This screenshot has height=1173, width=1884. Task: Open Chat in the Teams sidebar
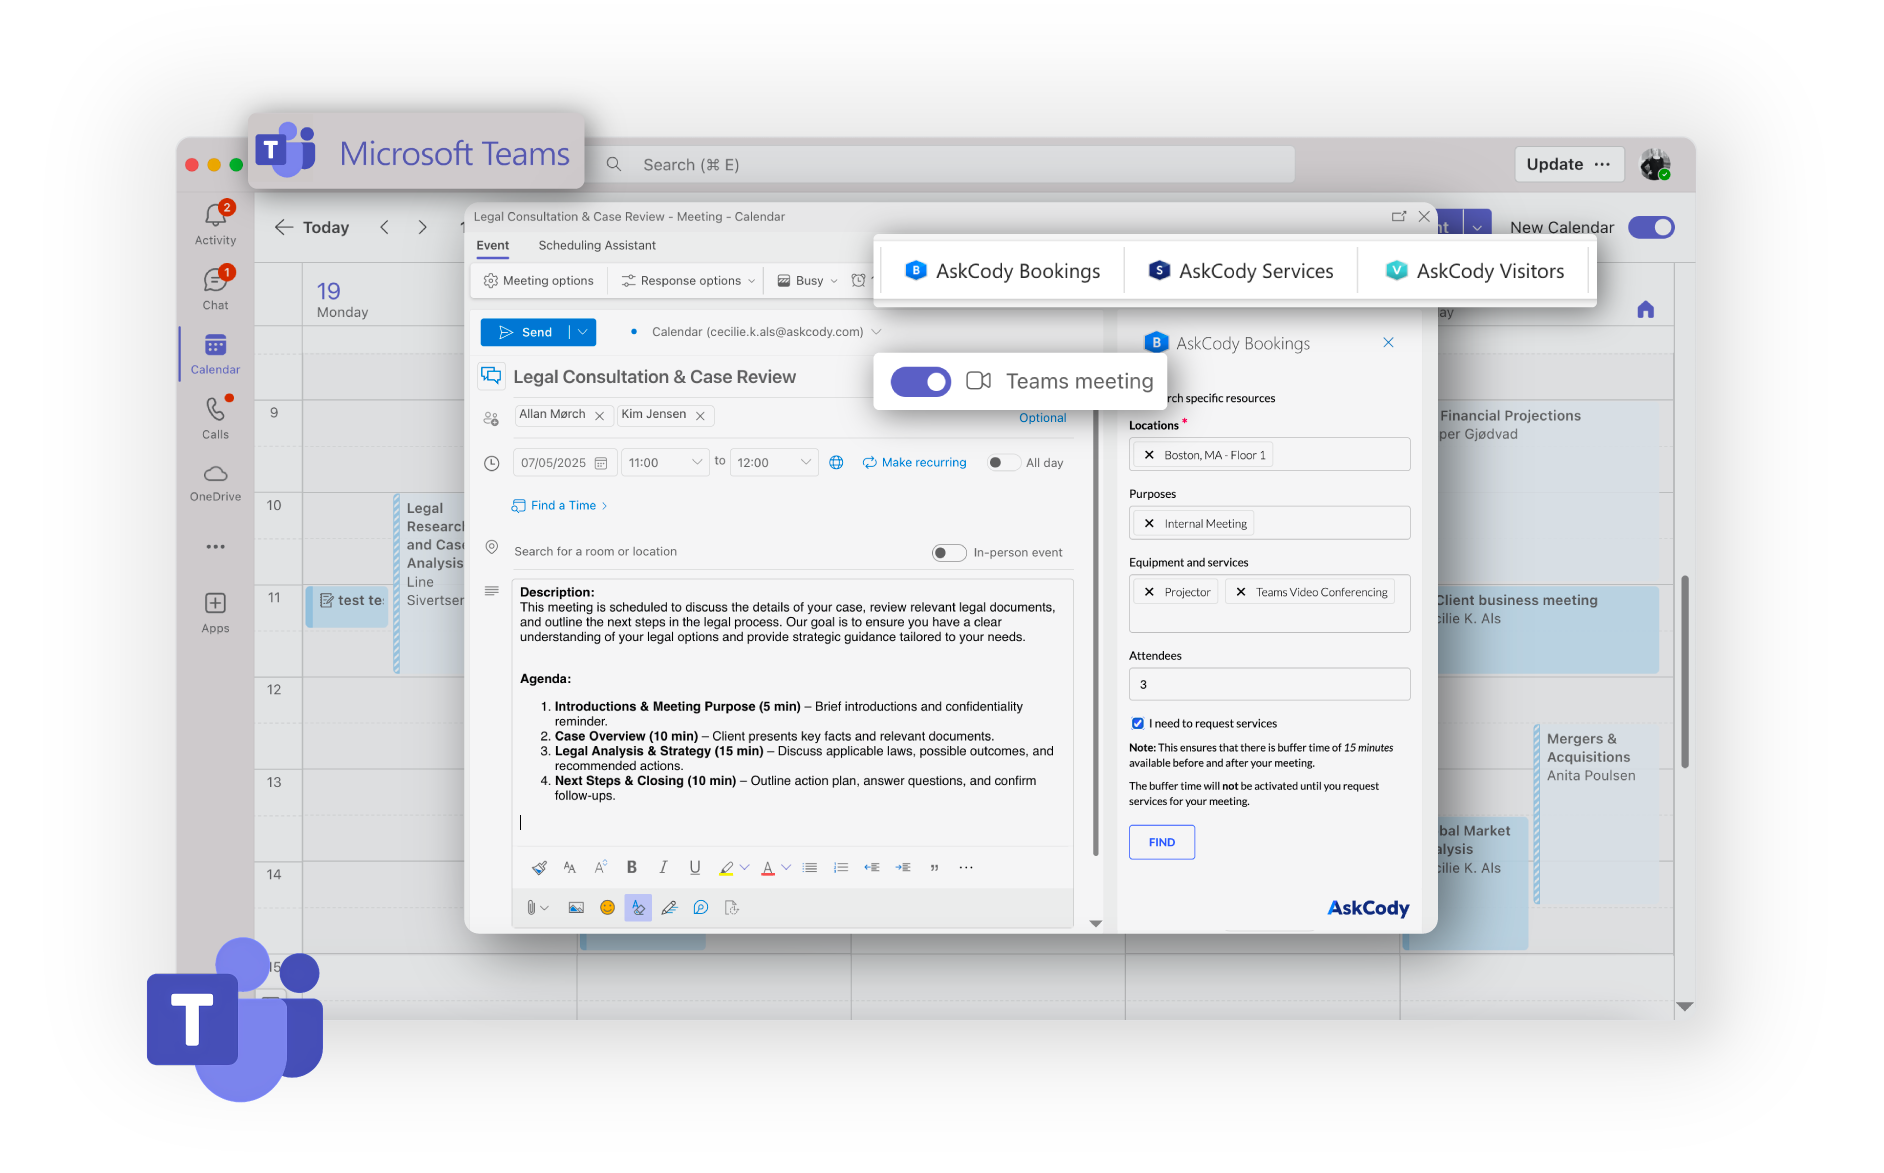pyautogui.click(x=216, y=288)
